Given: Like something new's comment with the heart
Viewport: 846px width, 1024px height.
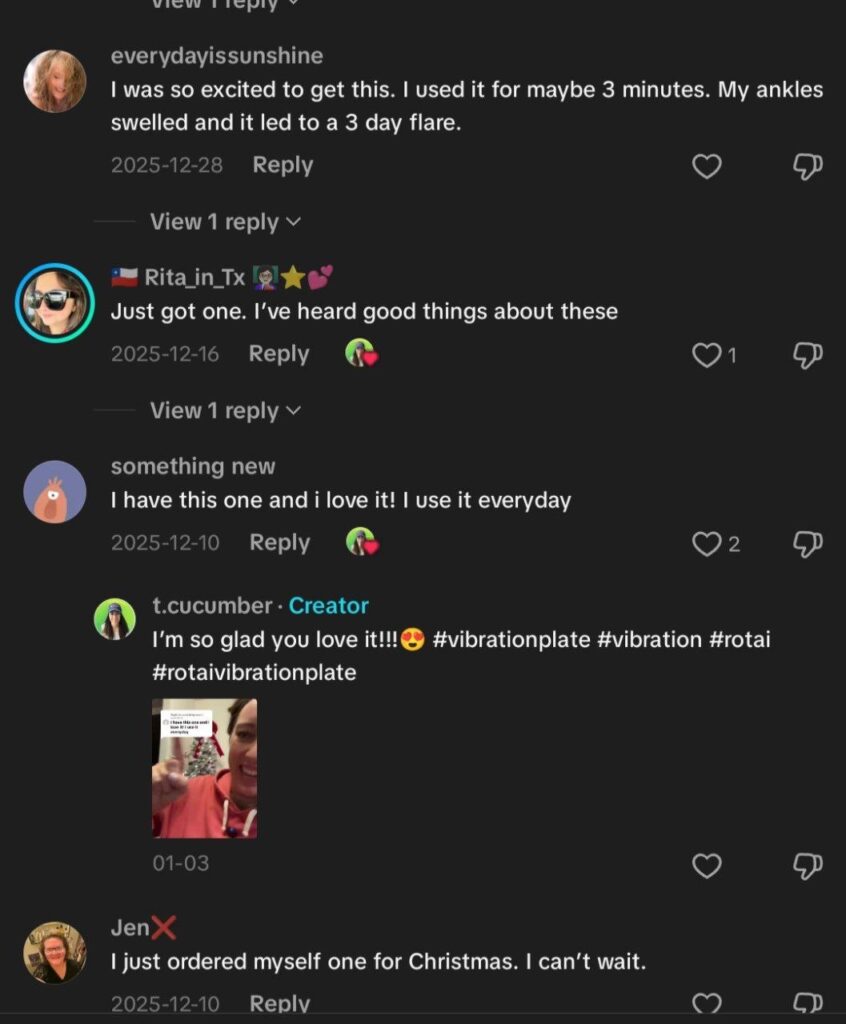Looking at the screenshot, I should coord(707,544).
